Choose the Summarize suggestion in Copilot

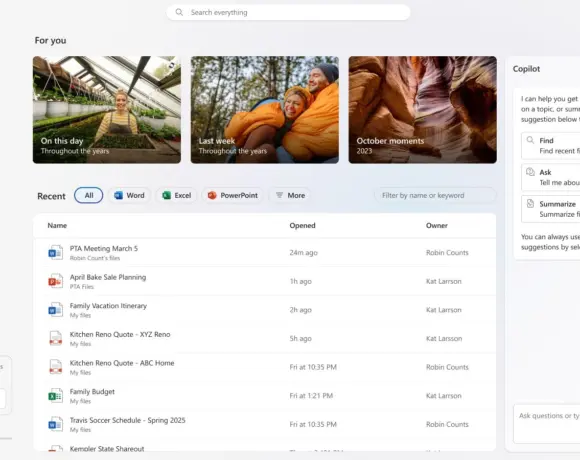[x=551, y=209]
